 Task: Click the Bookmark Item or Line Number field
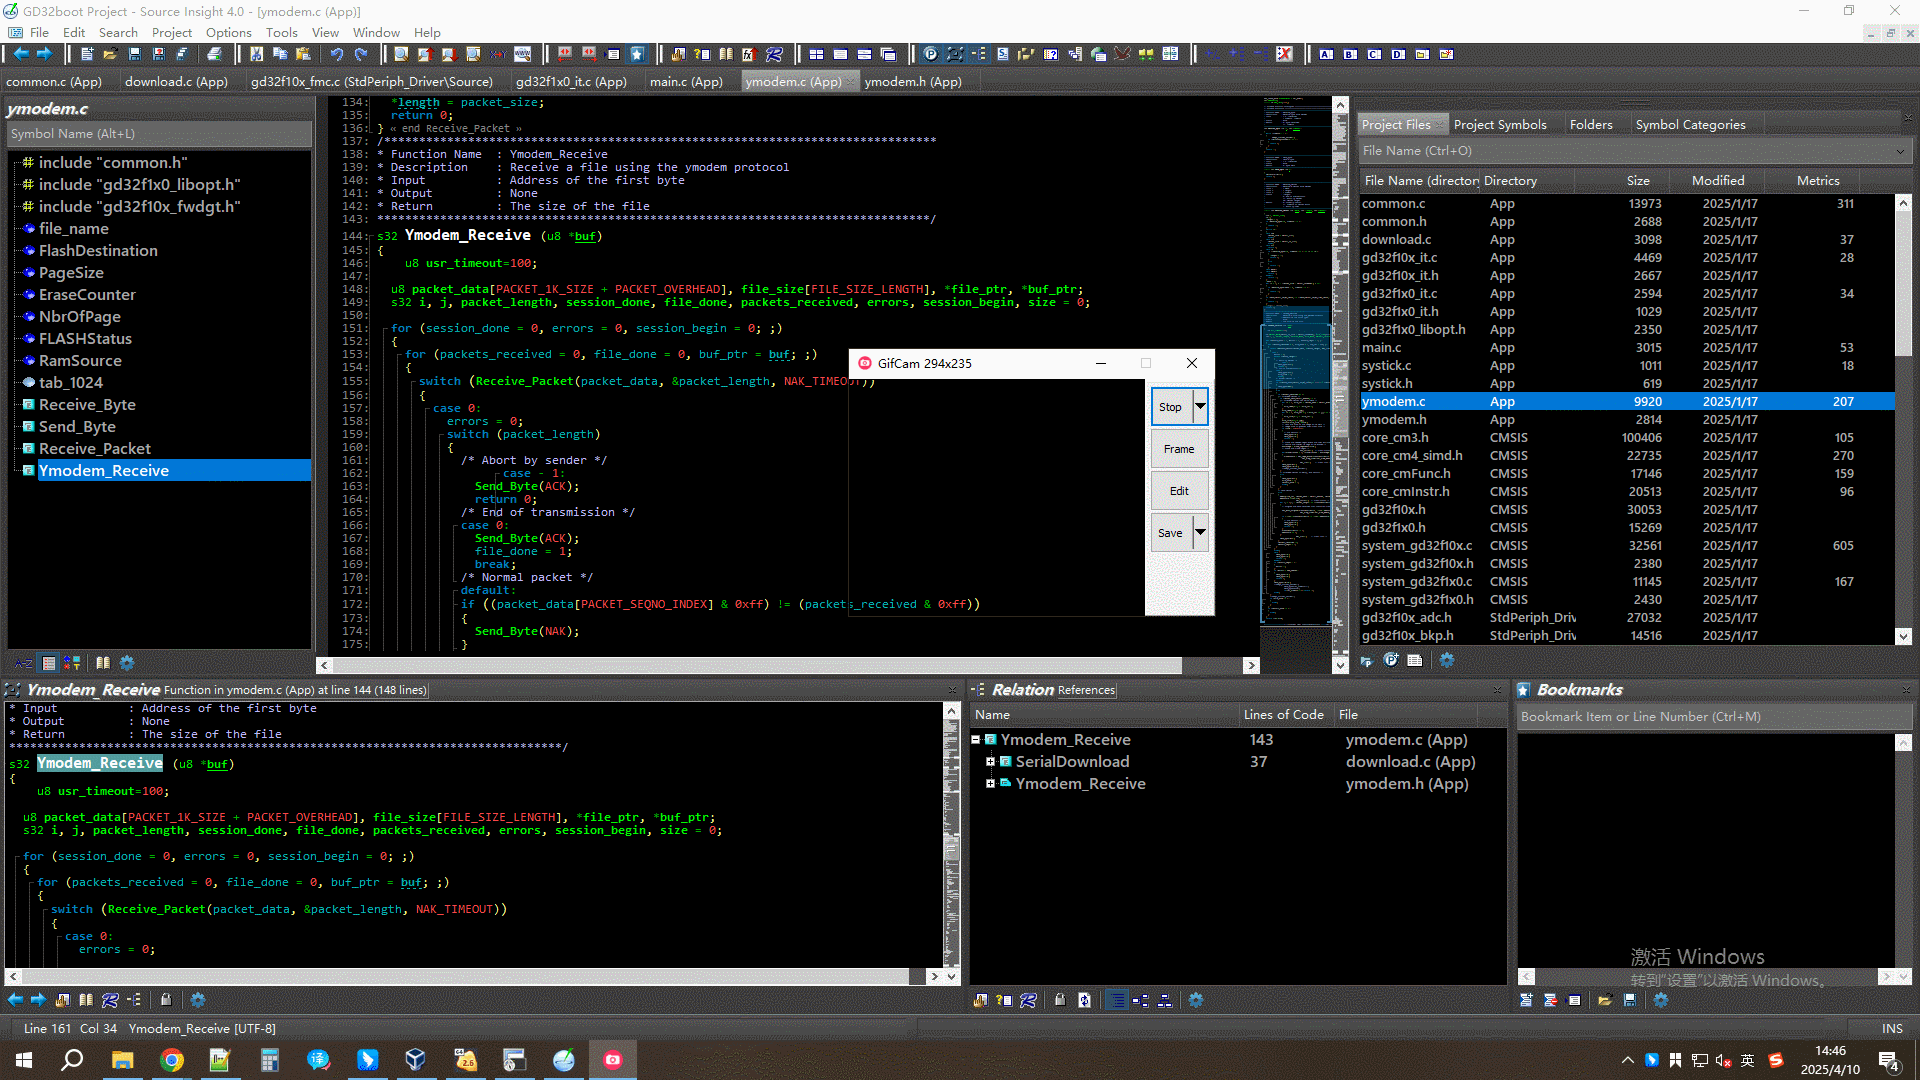coord(1712,717)
